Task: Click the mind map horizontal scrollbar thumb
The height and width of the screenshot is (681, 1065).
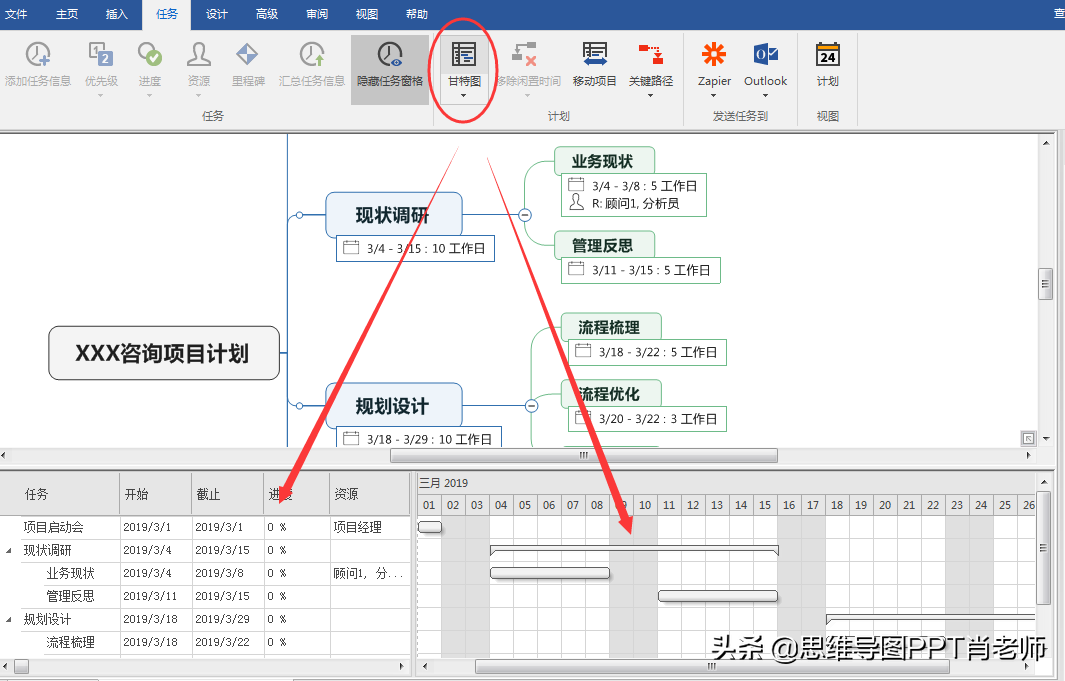Action: pos(583,456)
